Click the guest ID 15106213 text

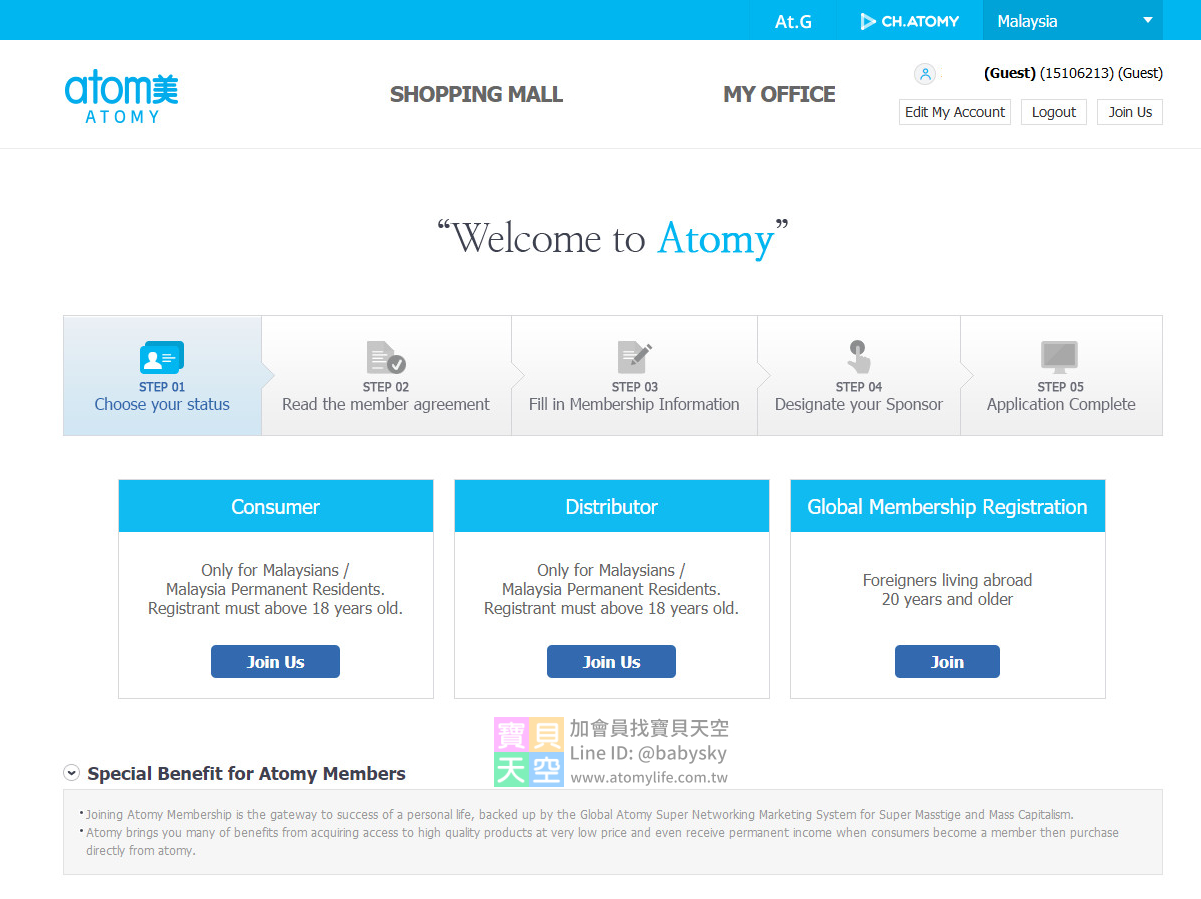(x=1077, y=73)
